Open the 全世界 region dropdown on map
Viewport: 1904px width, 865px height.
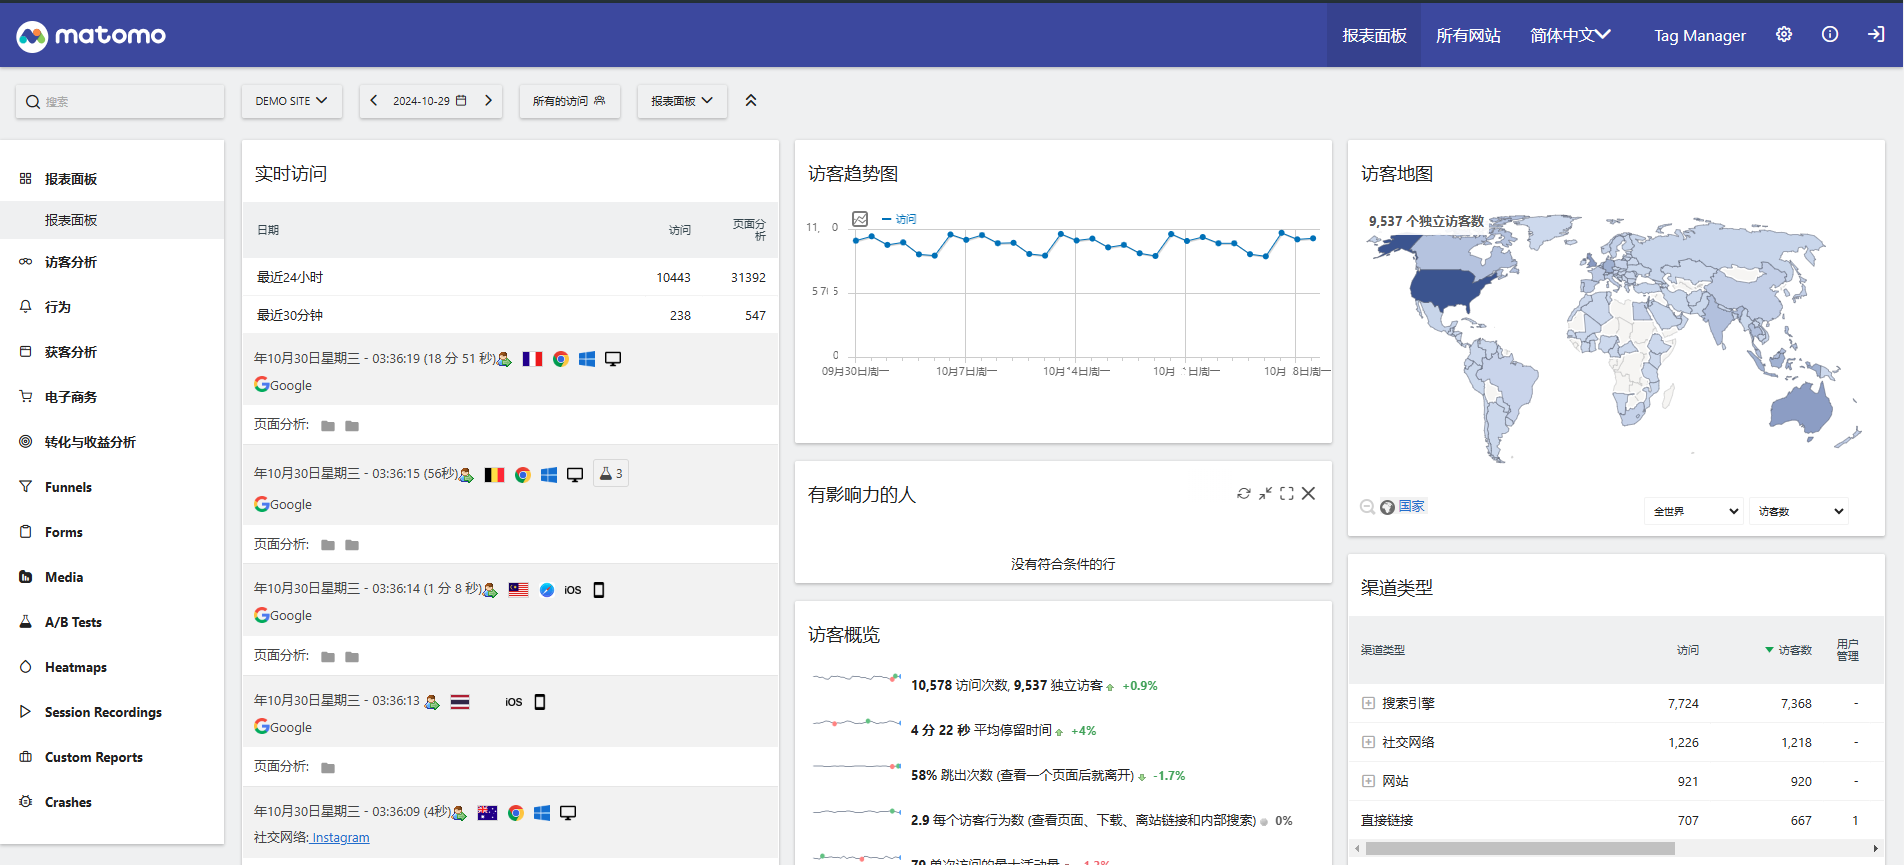(1694, 511)
